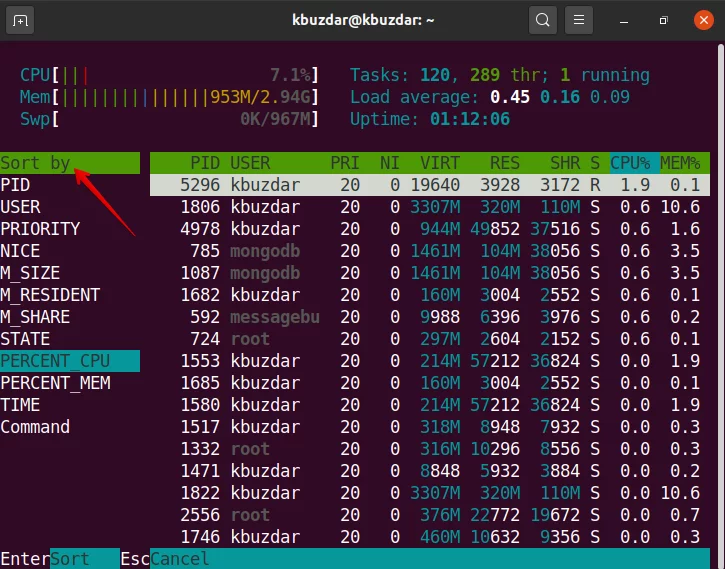Click the Uptime value 01:12:06
Screen dimensions: 725x569
470,119
